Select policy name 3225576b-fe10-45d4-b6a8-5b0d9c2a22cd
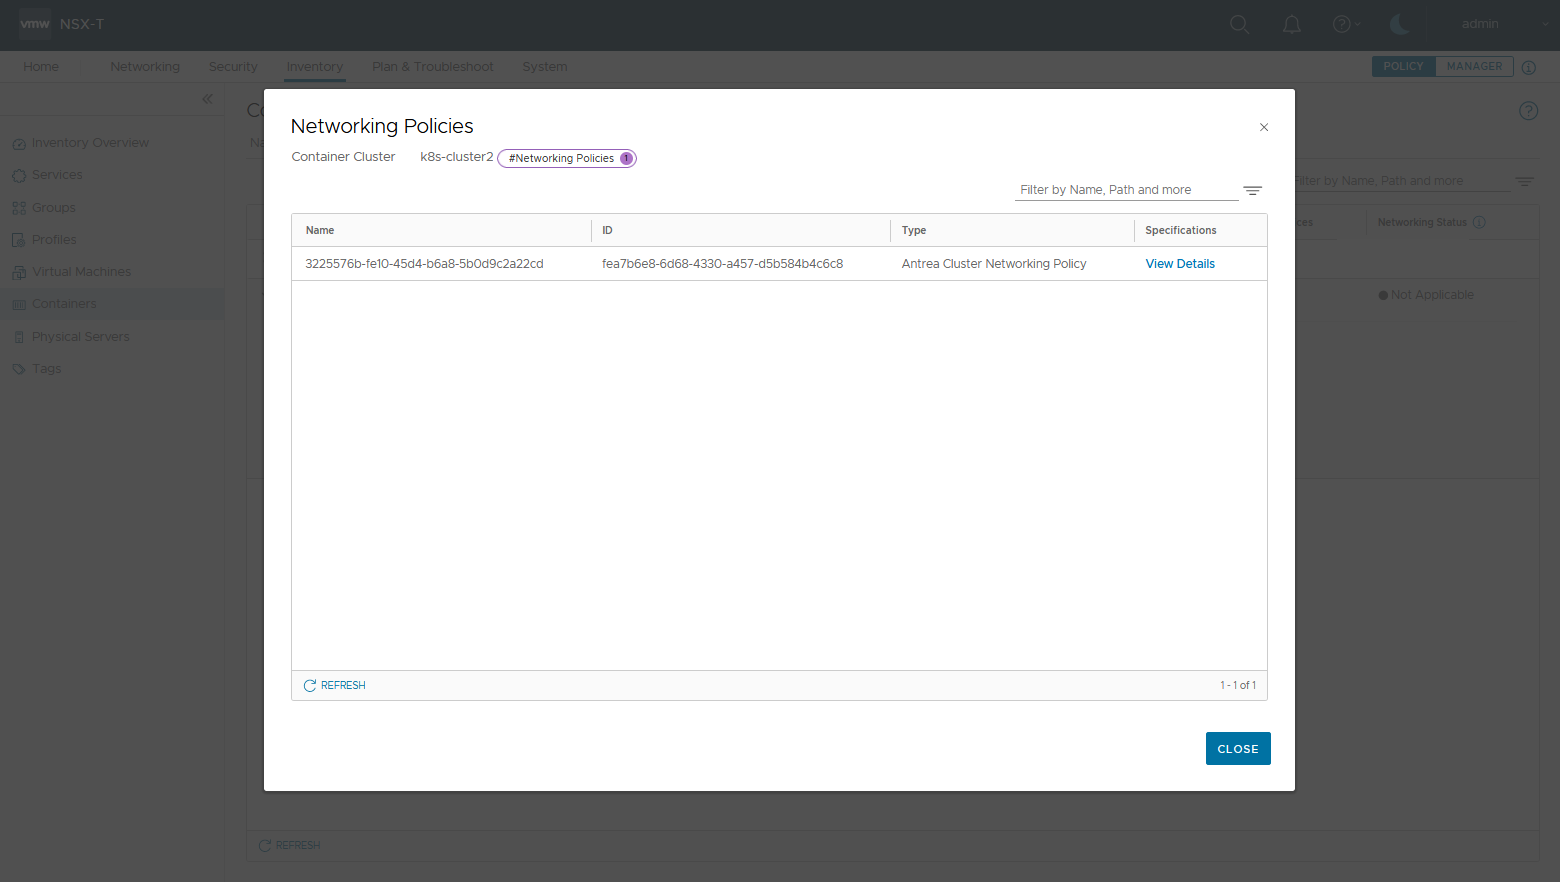Image resolution: width=1560 pixels, height=882 pixels. pos(424,264)
